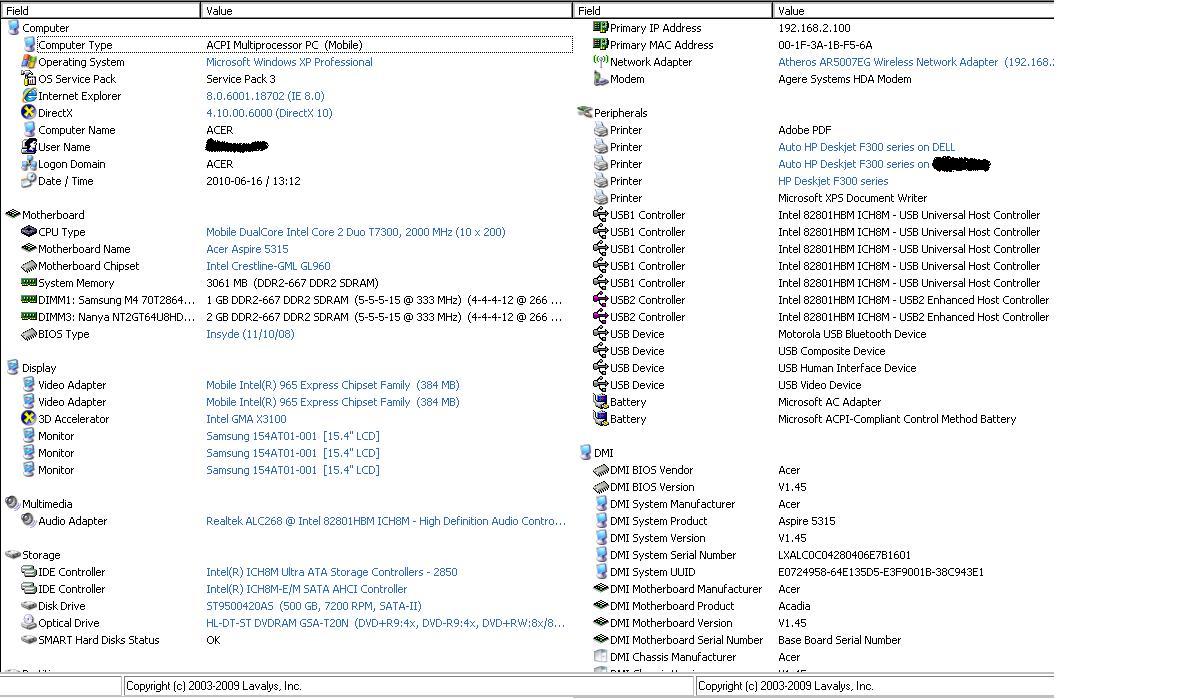This screenshot has height=699, width=1190.
Task: Click the Acer Aspire 5315 link
Action: tap(247, 249)
